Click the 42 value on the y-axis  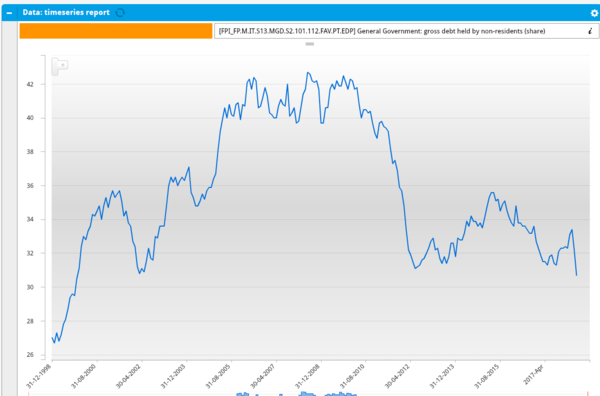pos(30,84)
